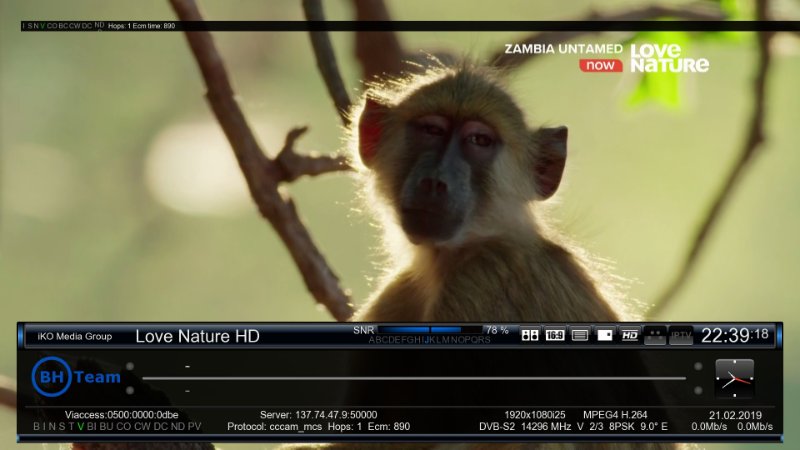The image size is (800, 450).
Task: Click 'Ecm: 890' in bottom bar
Action: pos(389,427)
